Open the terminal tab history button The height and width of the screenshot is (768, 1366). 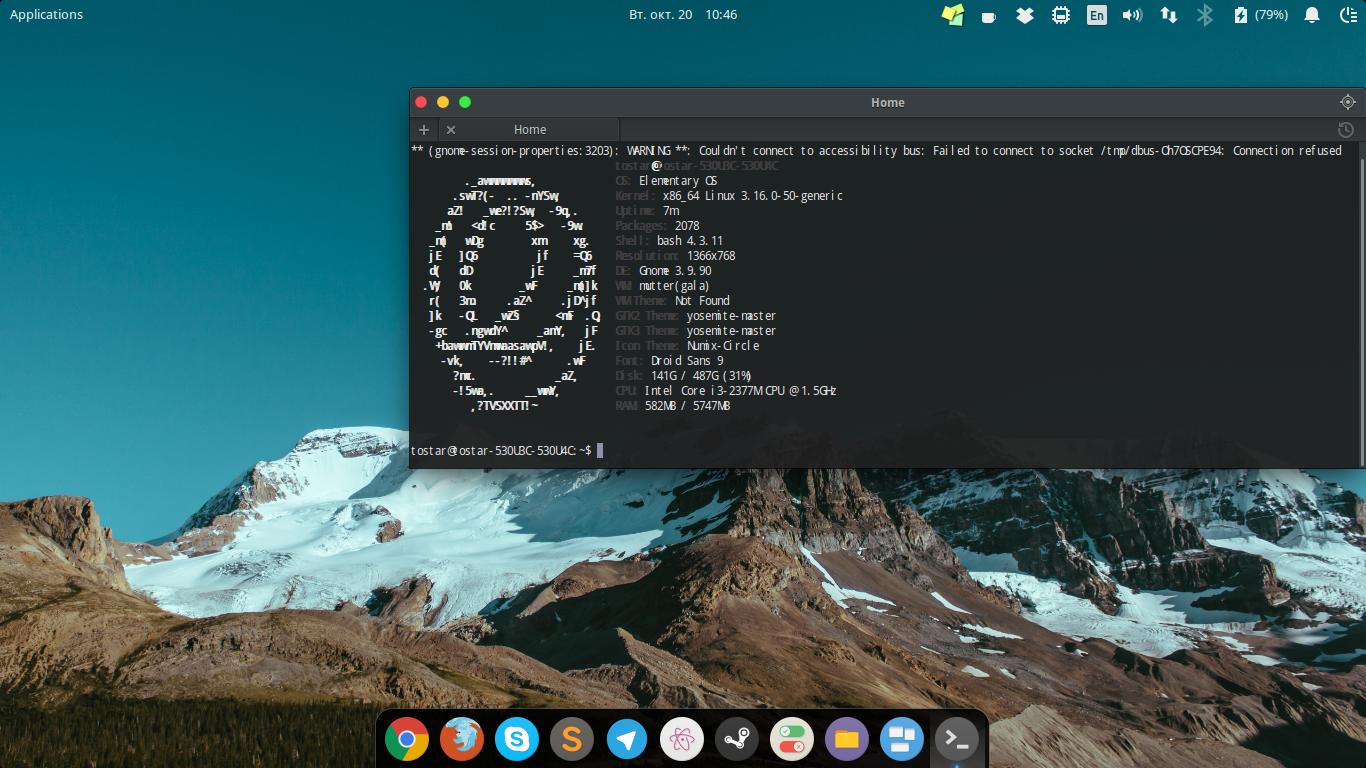[x=1346, y=130]
